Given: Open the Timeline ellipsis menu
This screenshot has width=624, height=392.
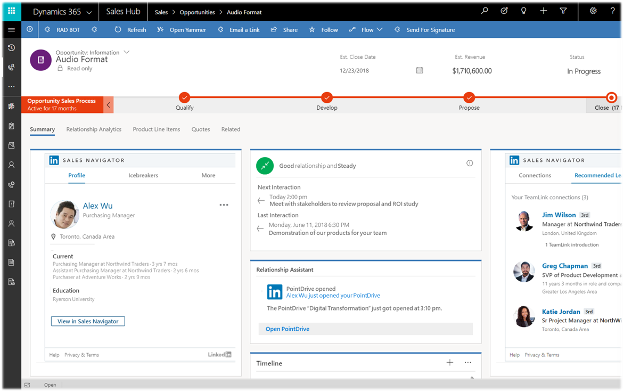Looking at the screenshot, I should click(x=468, y=363).
